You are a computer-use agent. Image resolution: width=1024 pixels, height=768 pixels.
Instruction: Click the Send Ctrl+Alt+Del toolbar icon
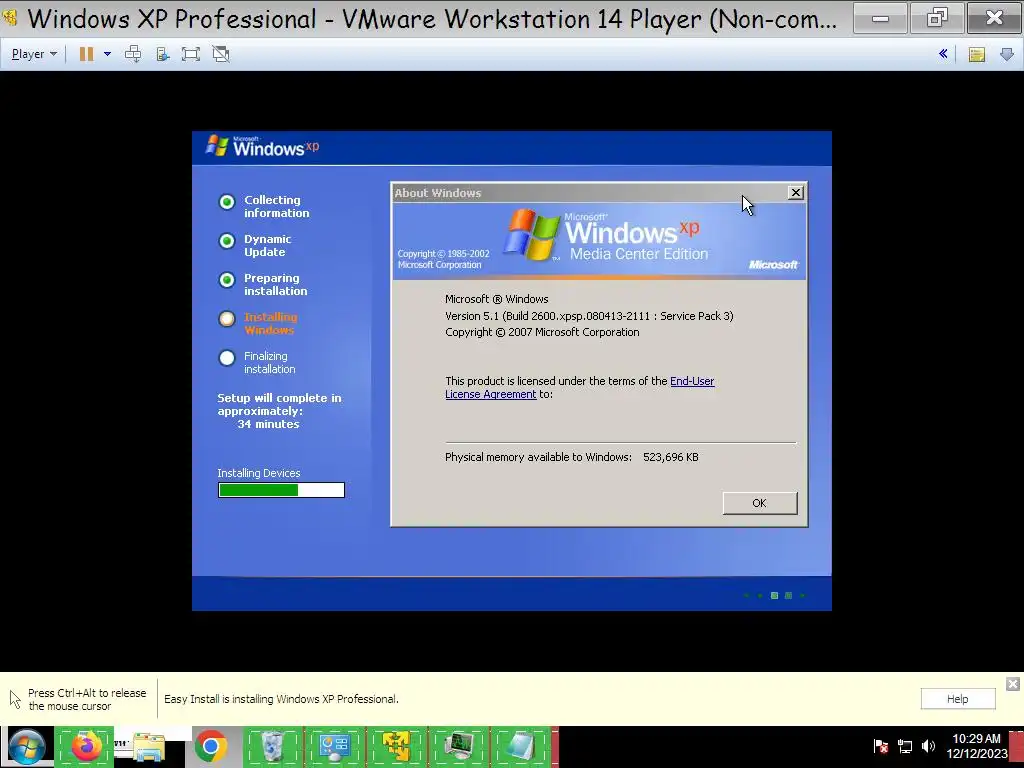click(x=133, y=54)
